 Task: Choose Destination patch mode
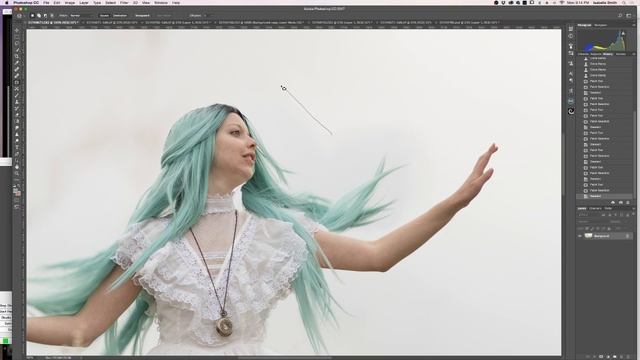point(120,16)
